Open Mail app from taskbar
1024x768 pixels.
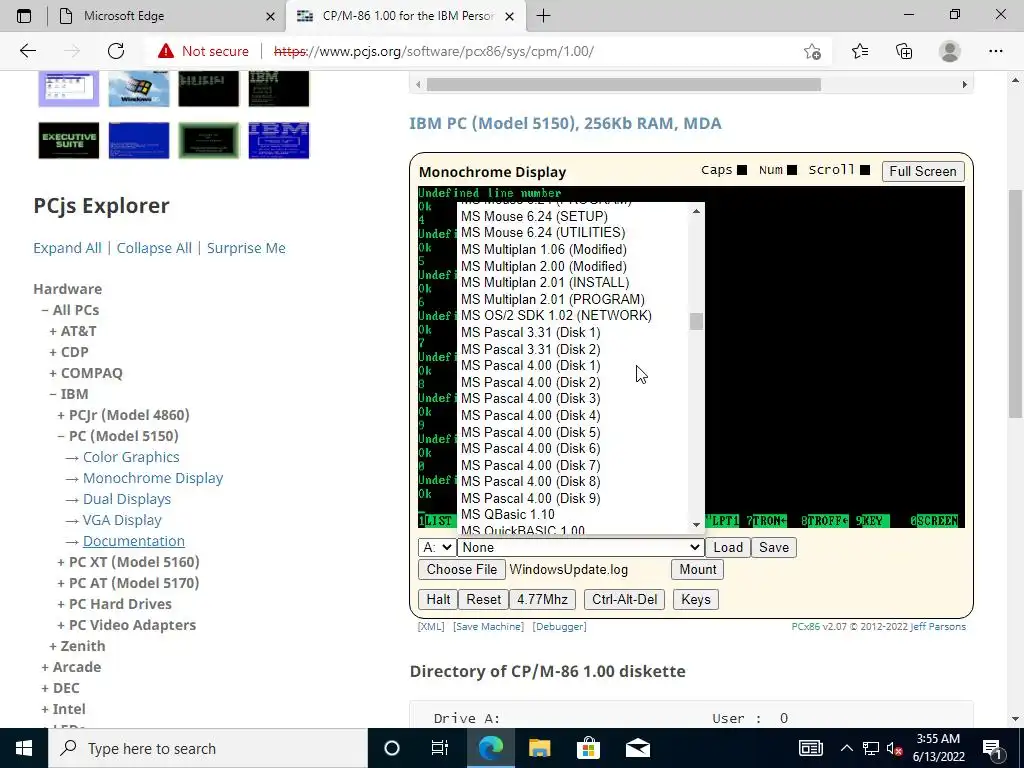pos(637,748)
